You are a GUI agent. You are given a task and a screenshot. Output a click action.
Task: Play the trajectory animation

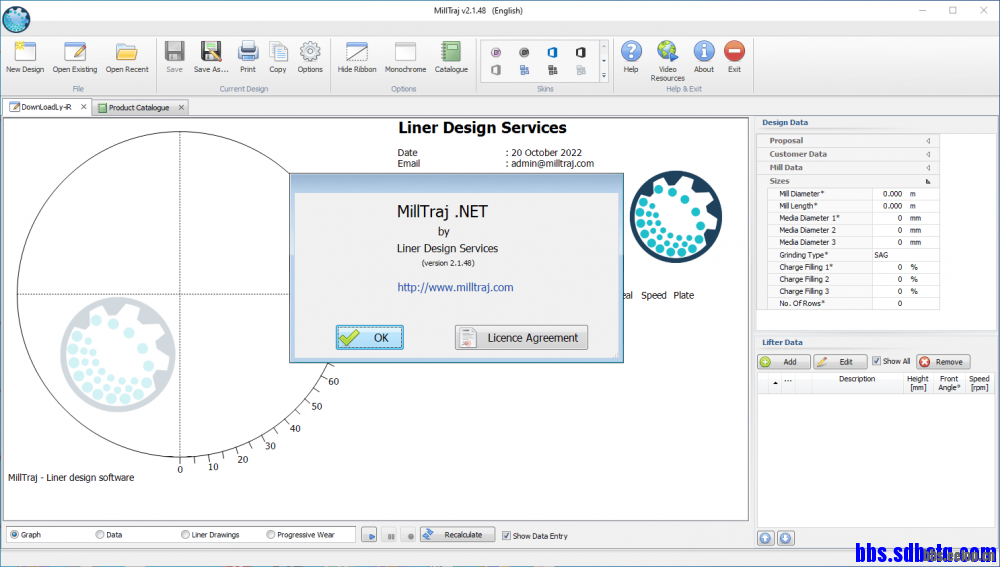[x=369, y=536]
